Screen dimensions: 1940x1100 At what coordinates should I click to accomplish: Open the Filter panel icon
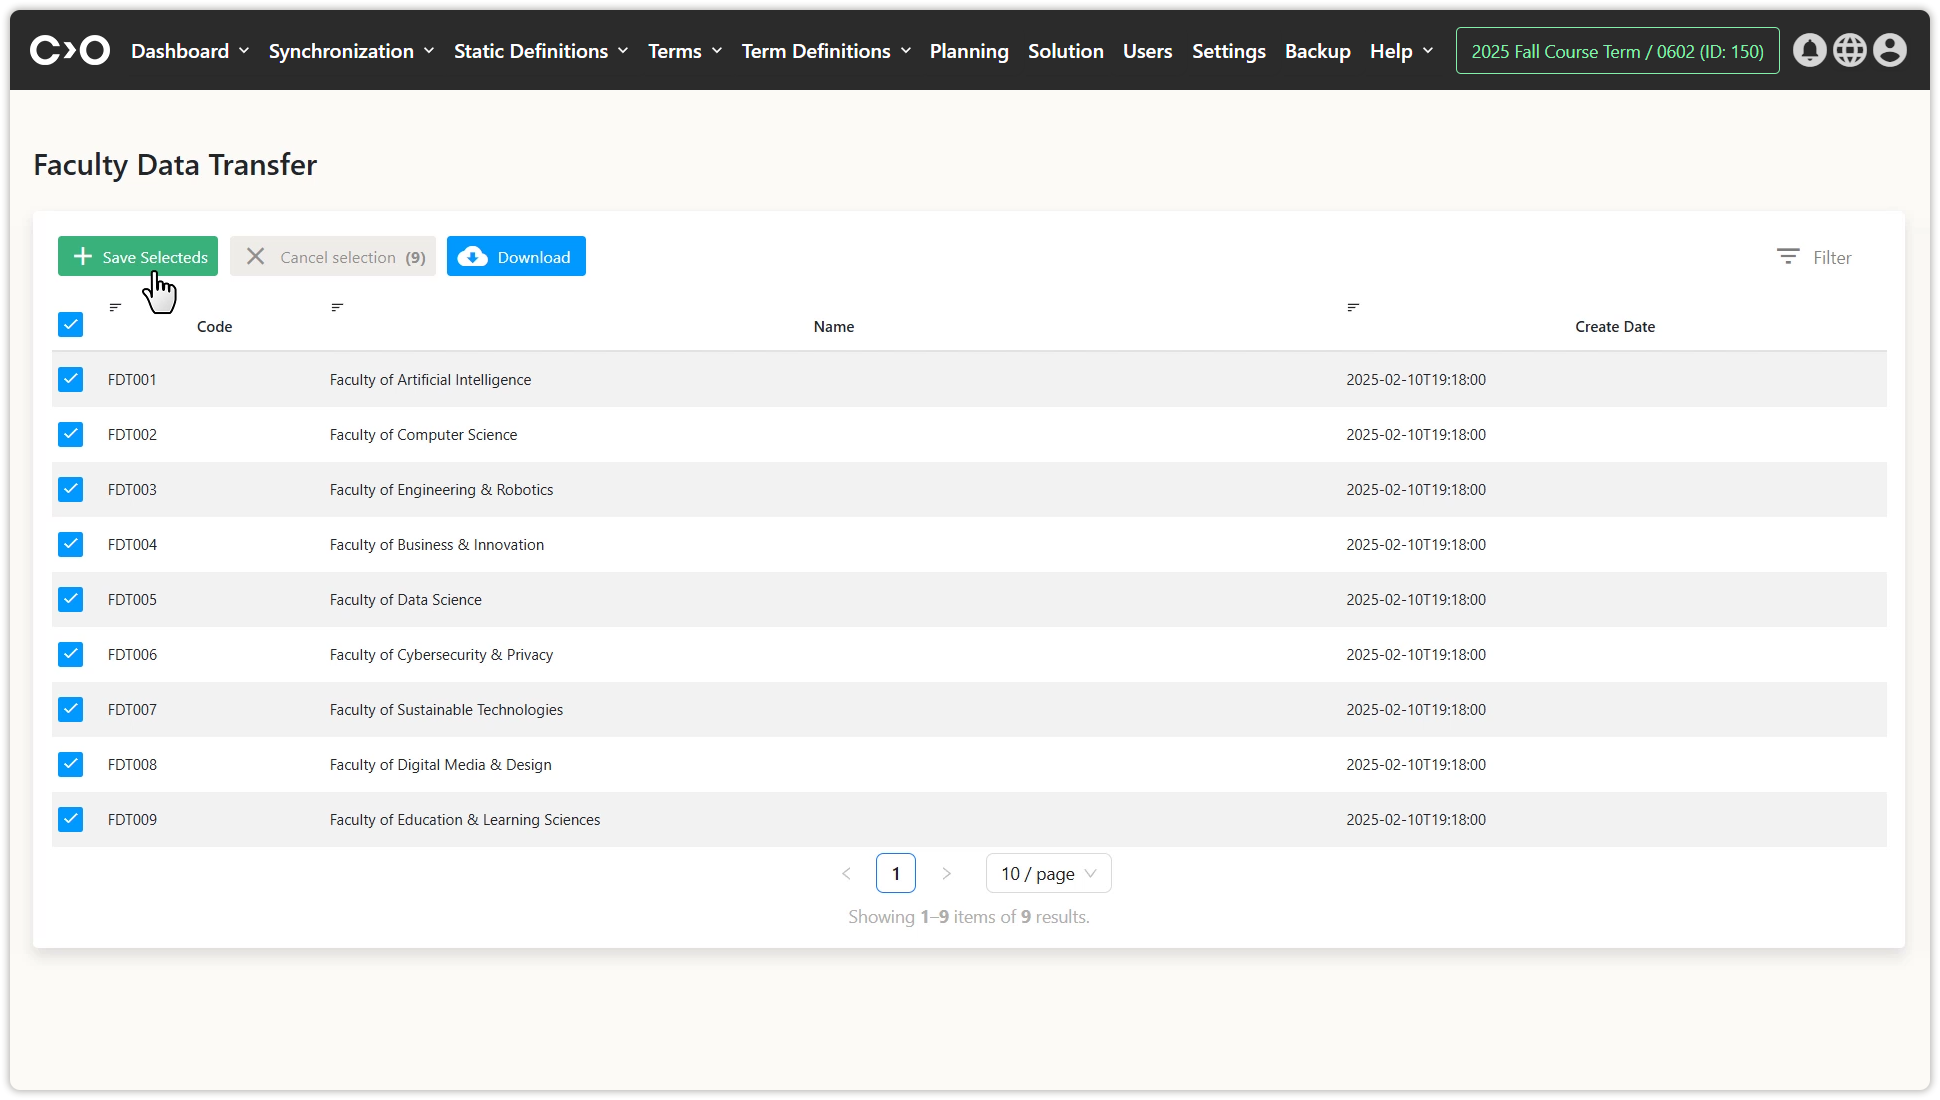pyautogui.click(x=1788, y=257)
